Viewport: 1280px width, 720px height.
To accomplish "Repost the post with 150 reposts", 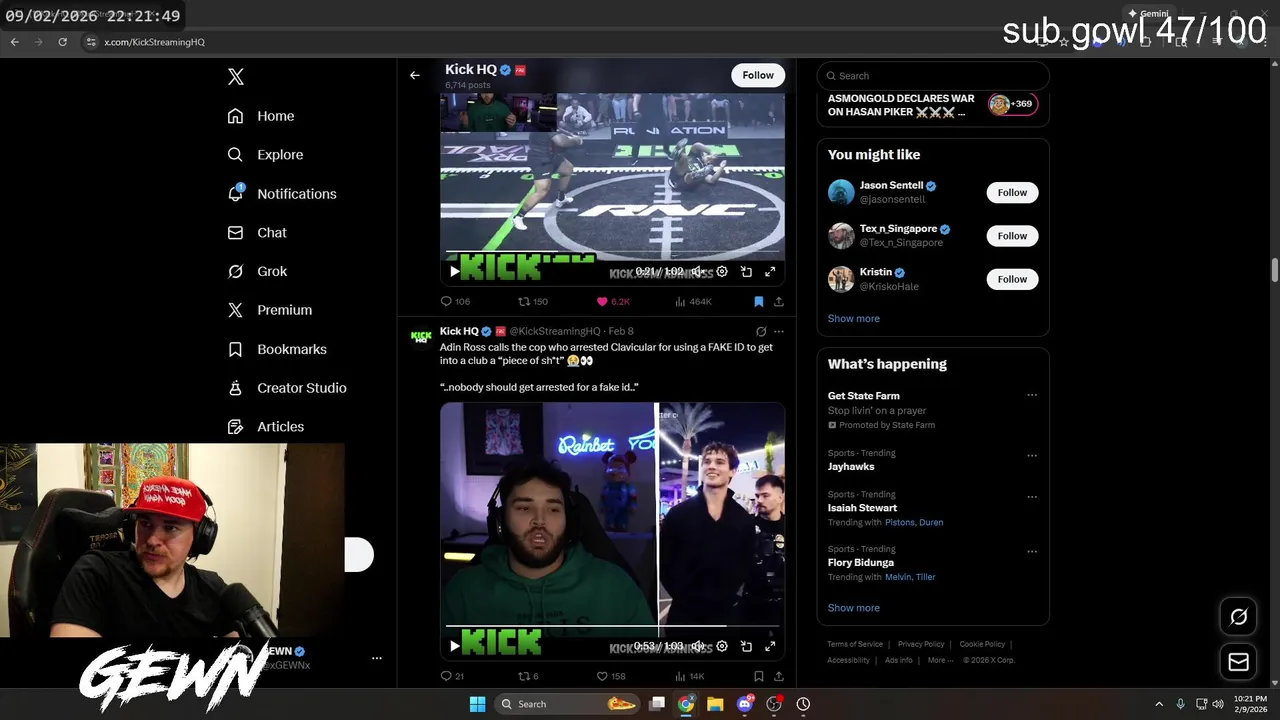I will [533, 301].
